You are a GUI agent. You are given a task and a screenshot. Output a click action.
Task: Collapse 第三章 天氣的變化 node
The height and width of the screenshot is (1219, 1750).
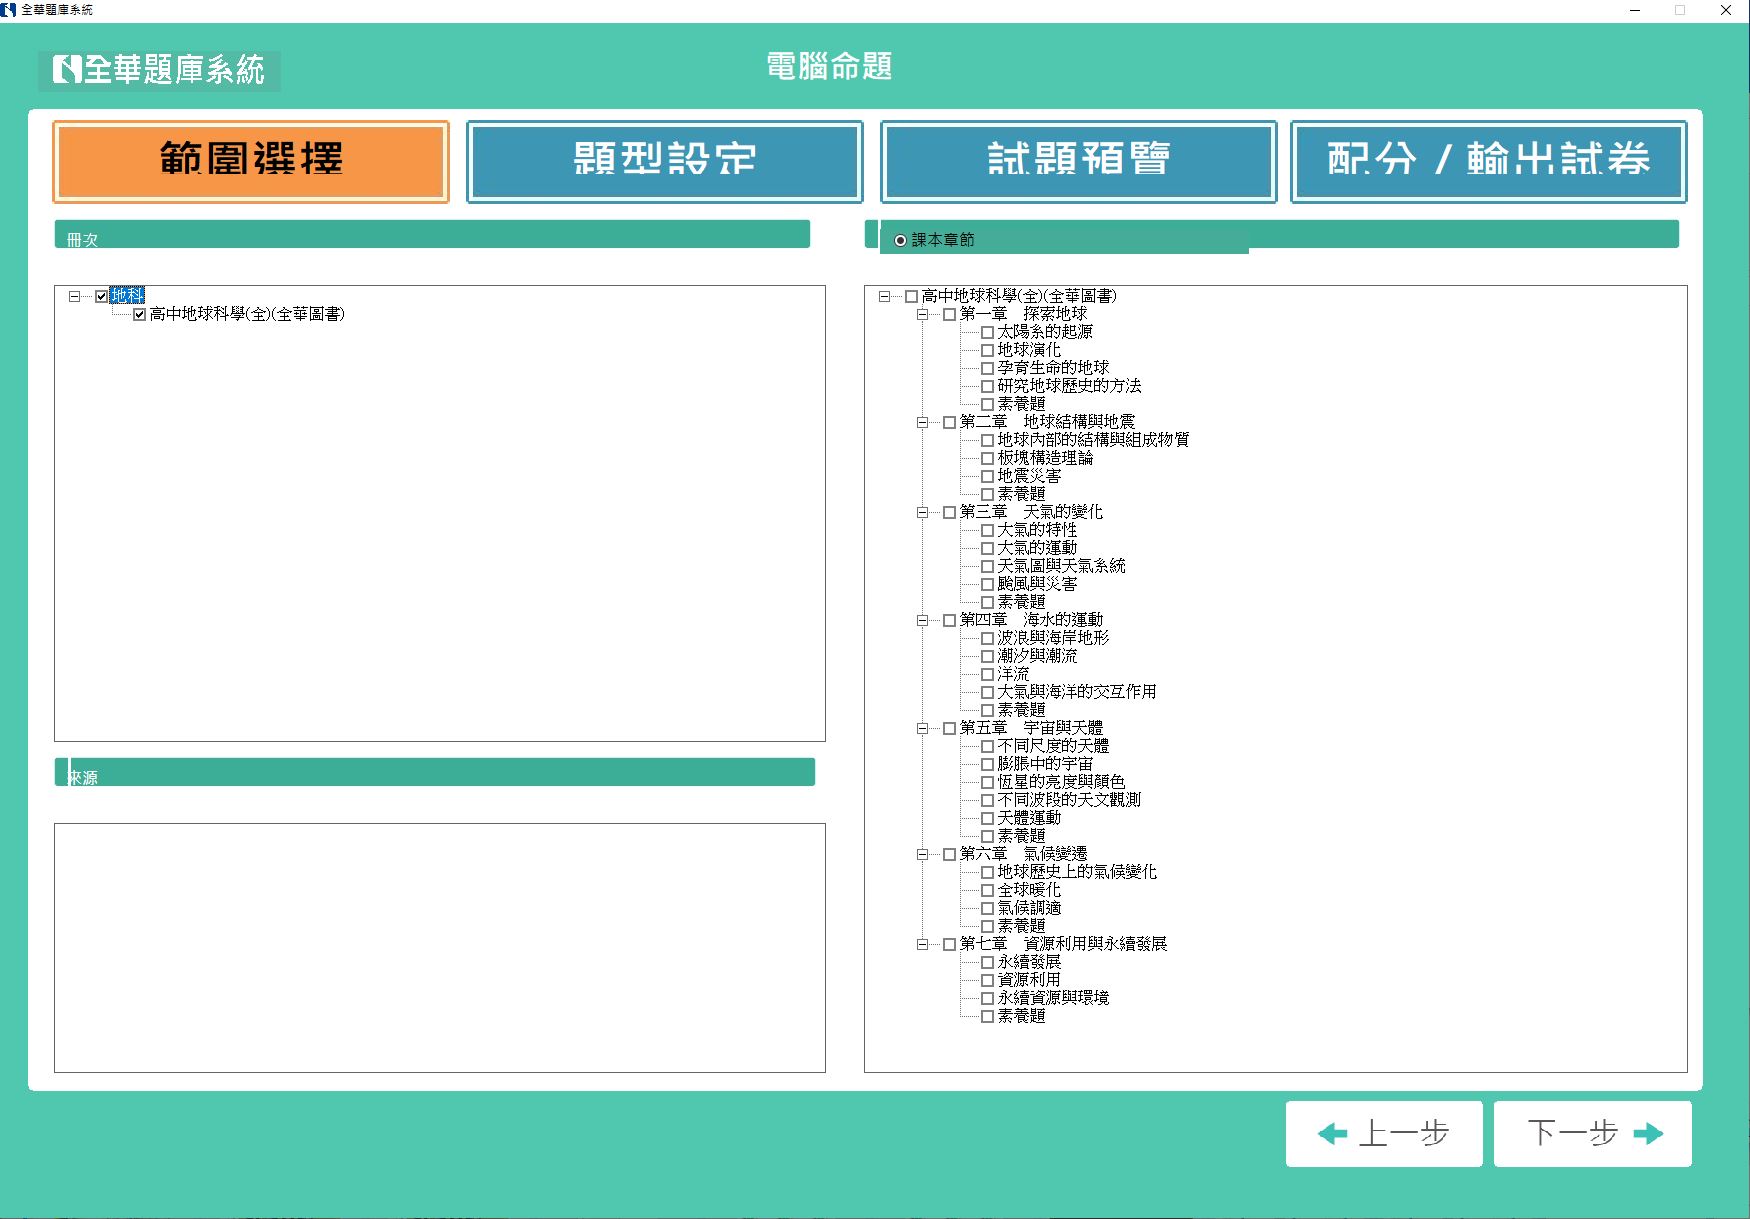(922, 512)
